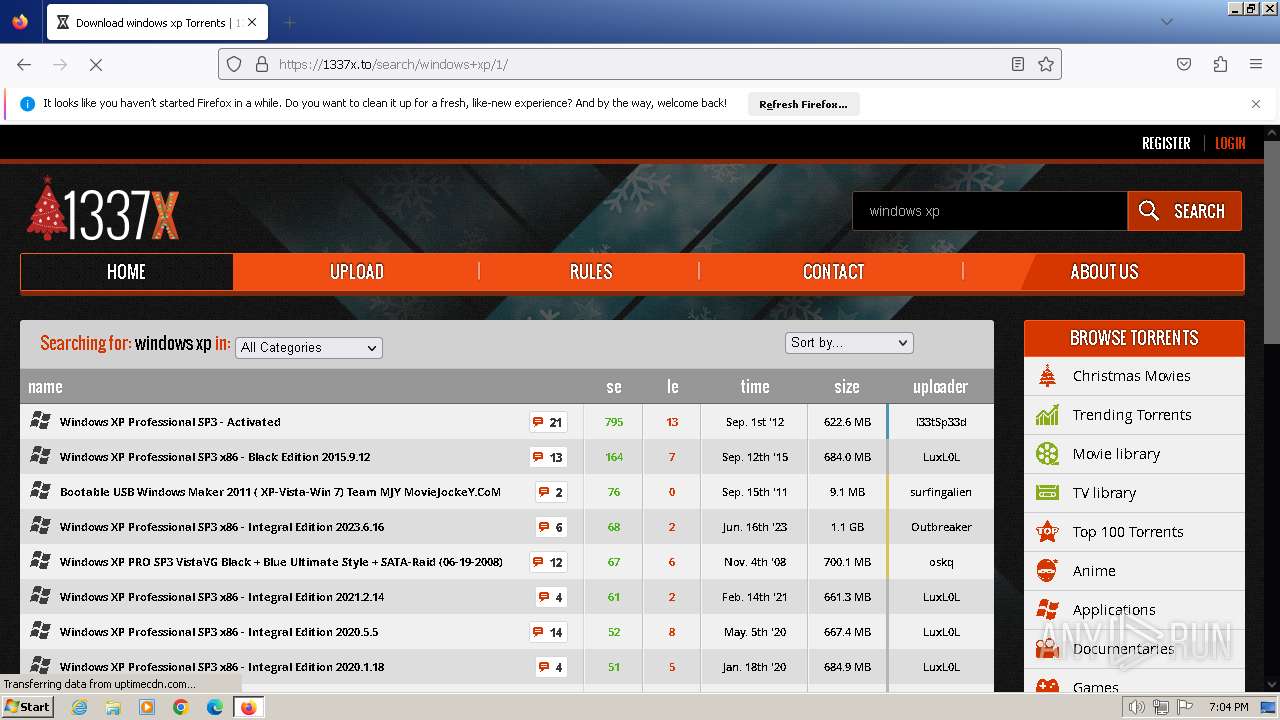This screenshot has height=720, width=1280.
Task: Click the Search button
Action: [x=1185, y=211]
